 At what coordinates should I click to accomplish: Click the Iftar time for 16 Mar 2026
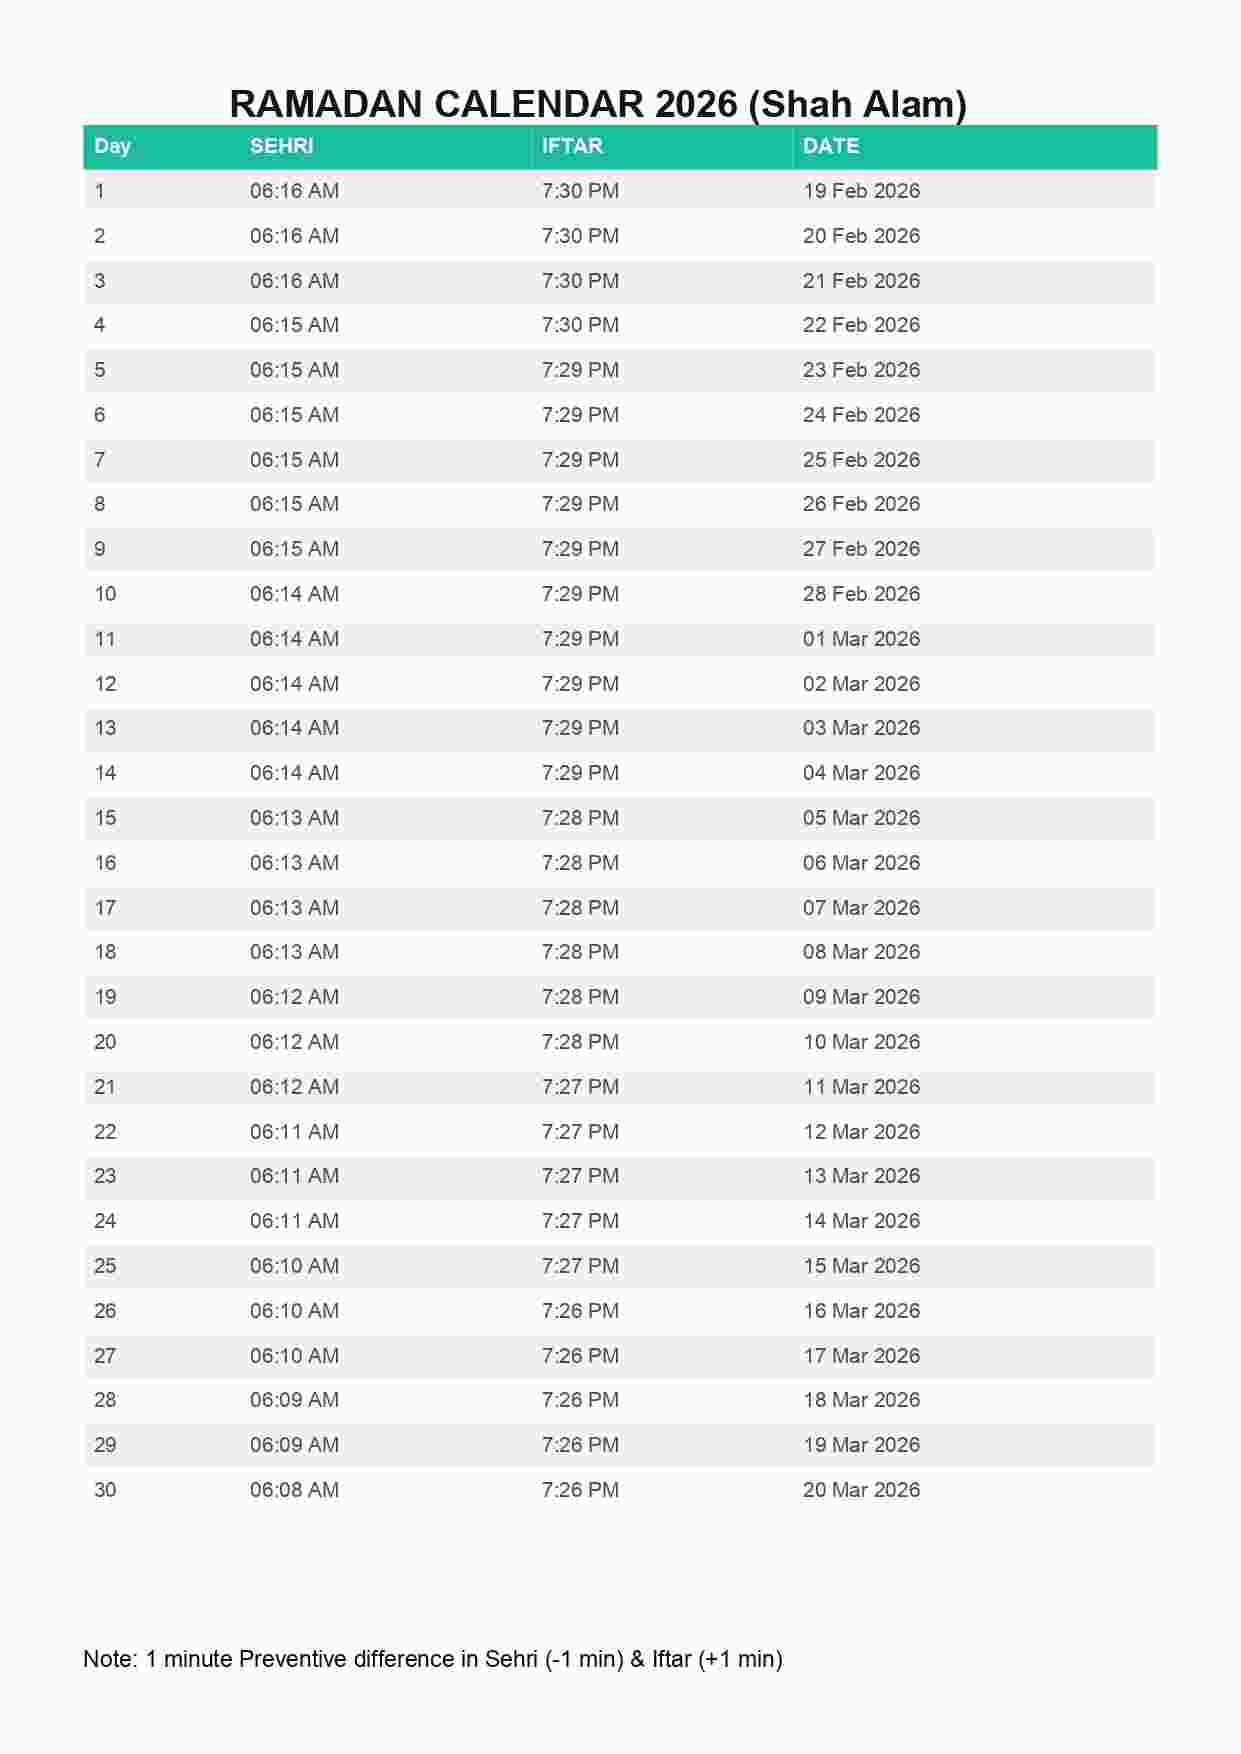tap(580, 1311)
